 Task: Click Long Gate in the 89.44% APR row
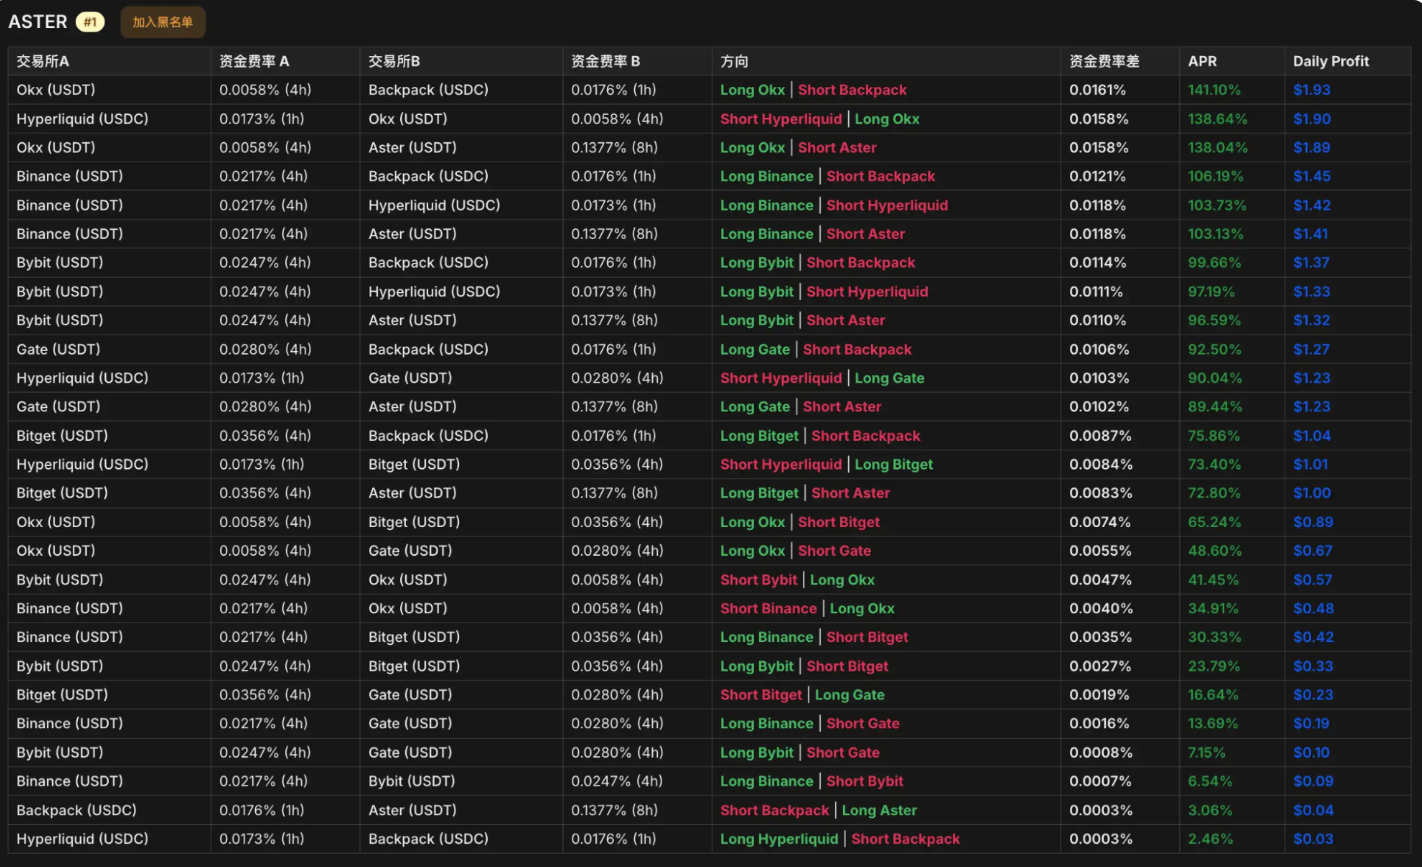(755, 407)
